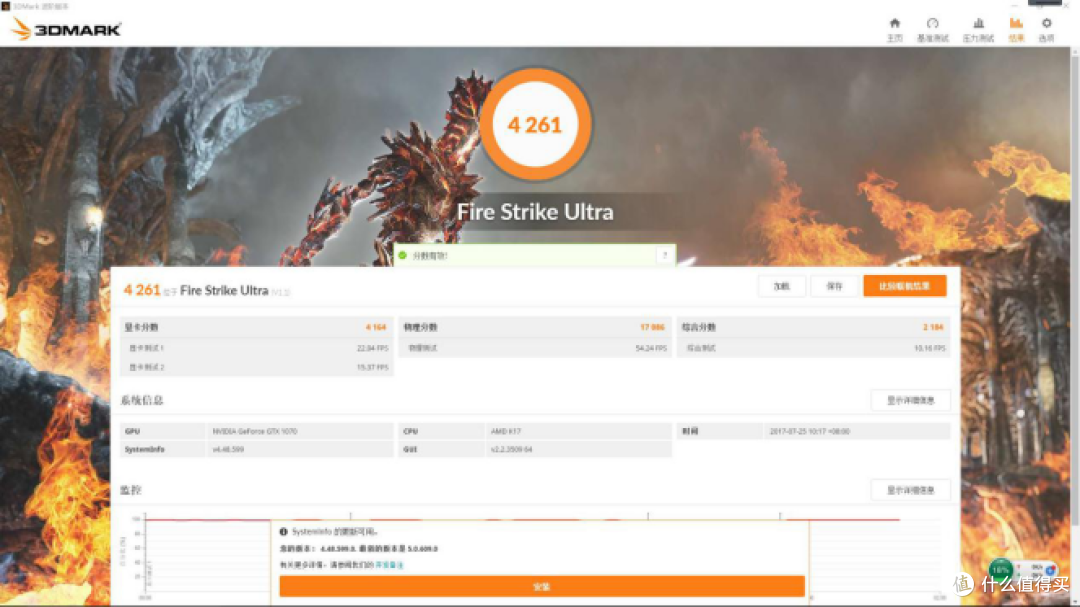1080x607 pixels.
Task: Click the NVIDIA GeForce GTX 1070 value
Action: point(255,431)
